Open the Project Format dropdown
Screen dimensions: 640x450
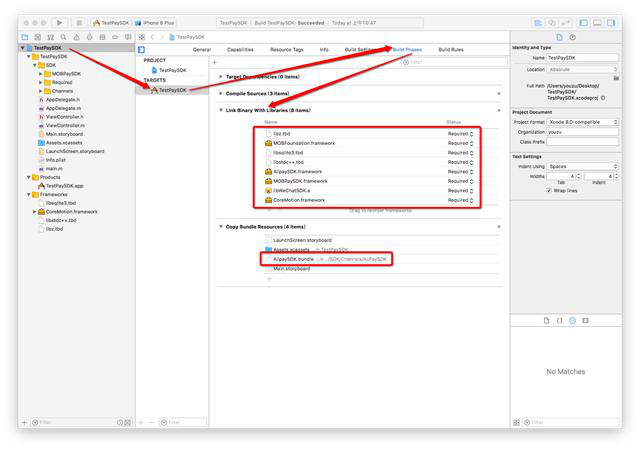pyautogui.click(x=582, y=122)
